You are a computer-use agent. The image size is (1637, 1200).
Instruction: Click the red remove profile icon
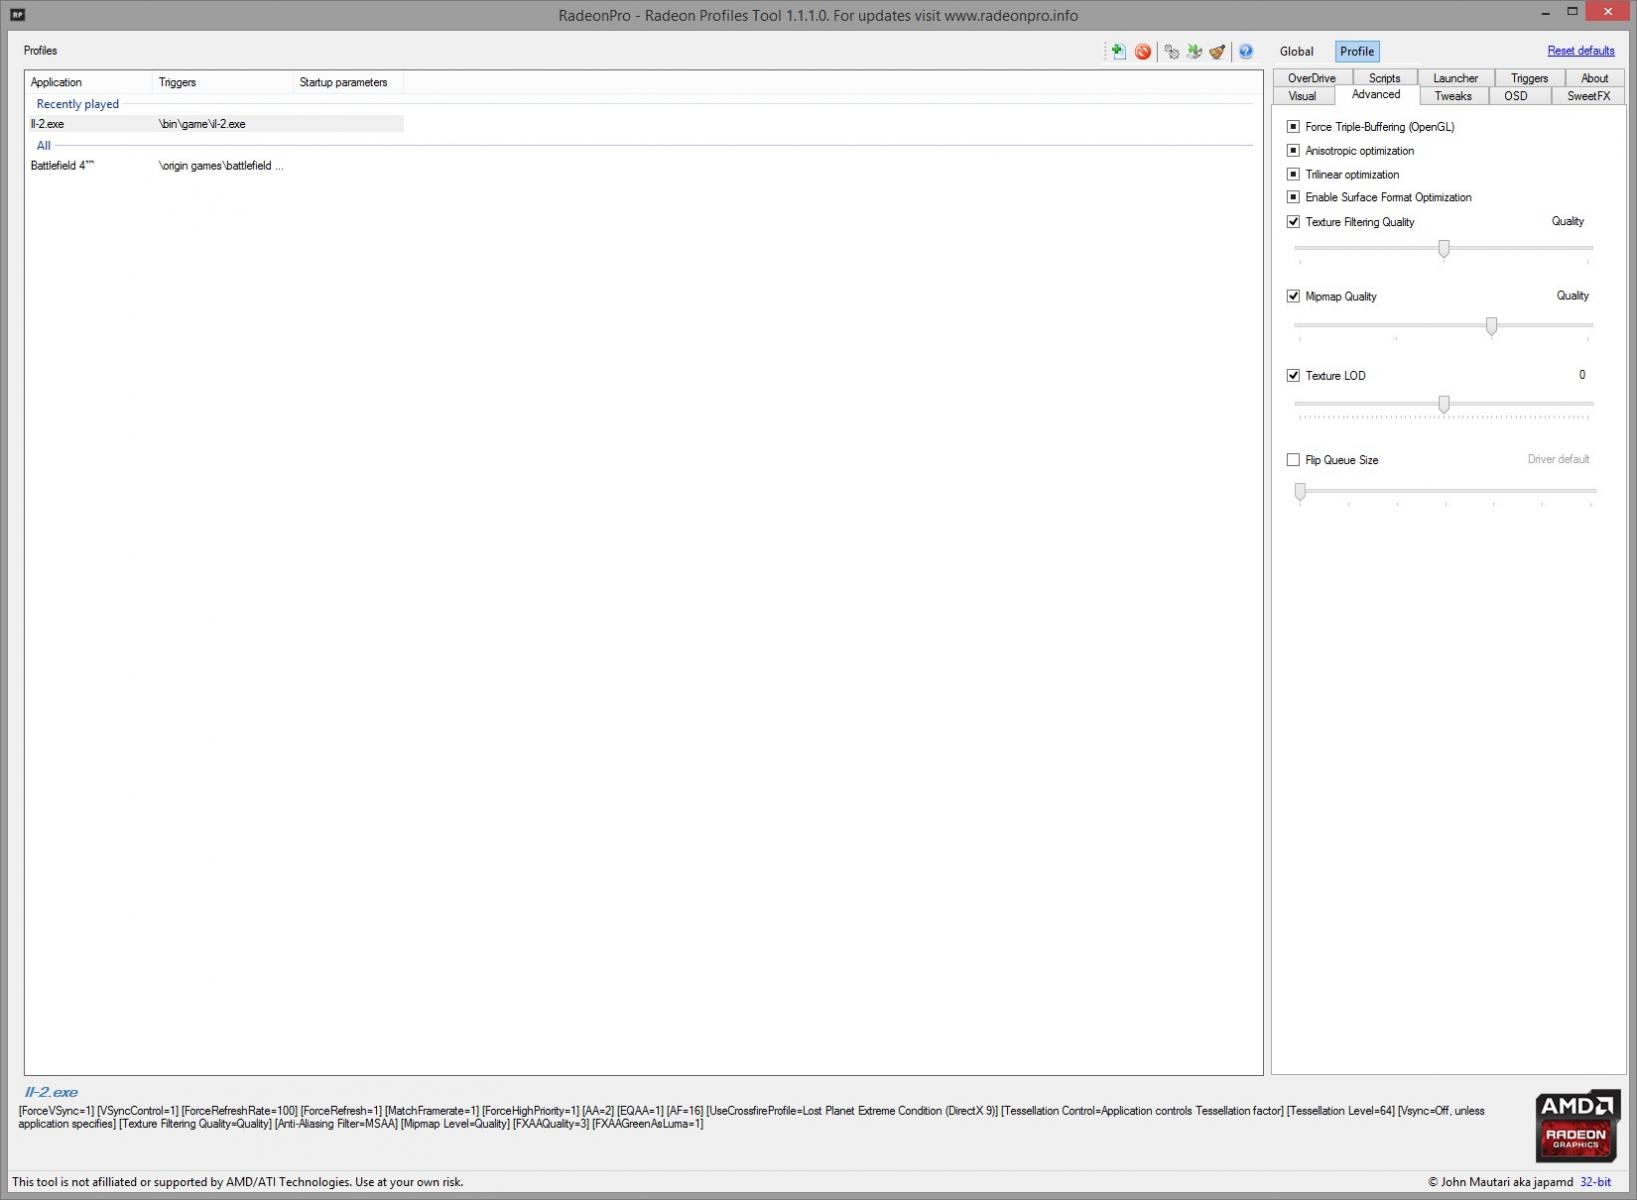point(1143,51)
